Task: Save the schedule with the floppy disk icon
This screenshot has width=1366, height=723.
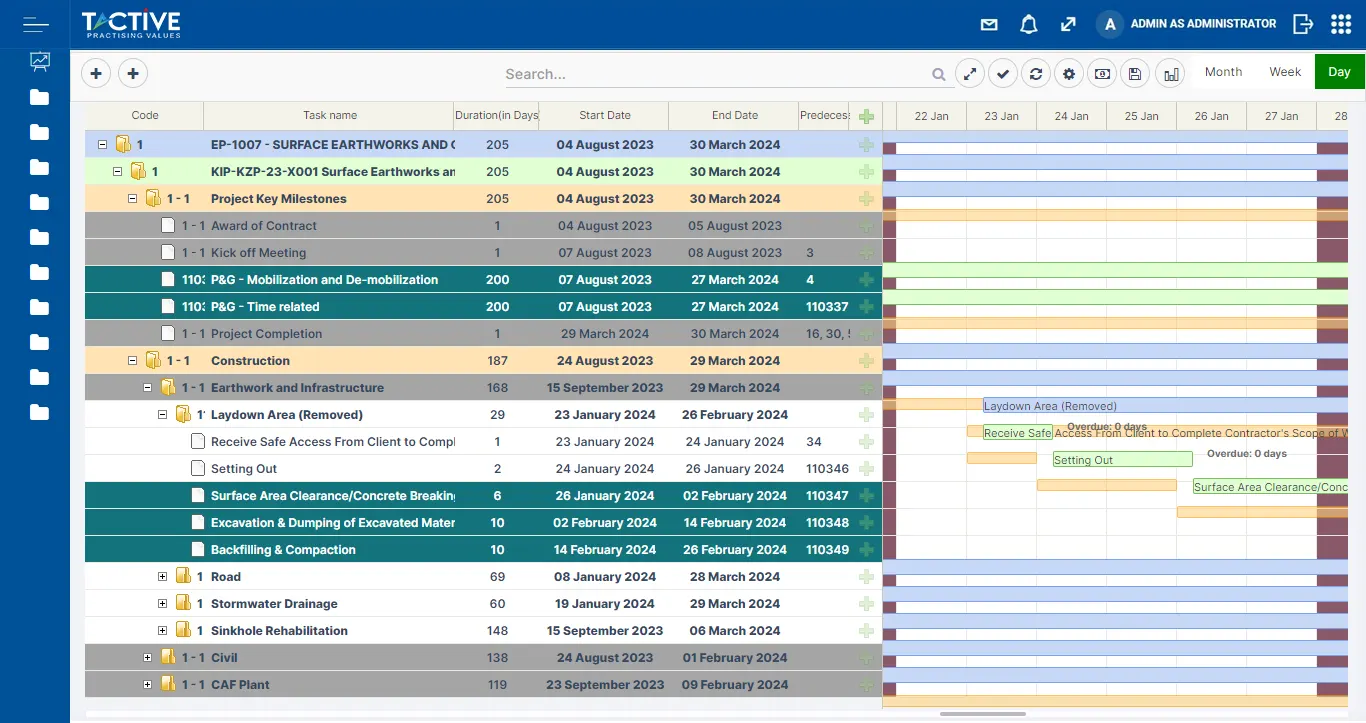Action: [1135, 73]
